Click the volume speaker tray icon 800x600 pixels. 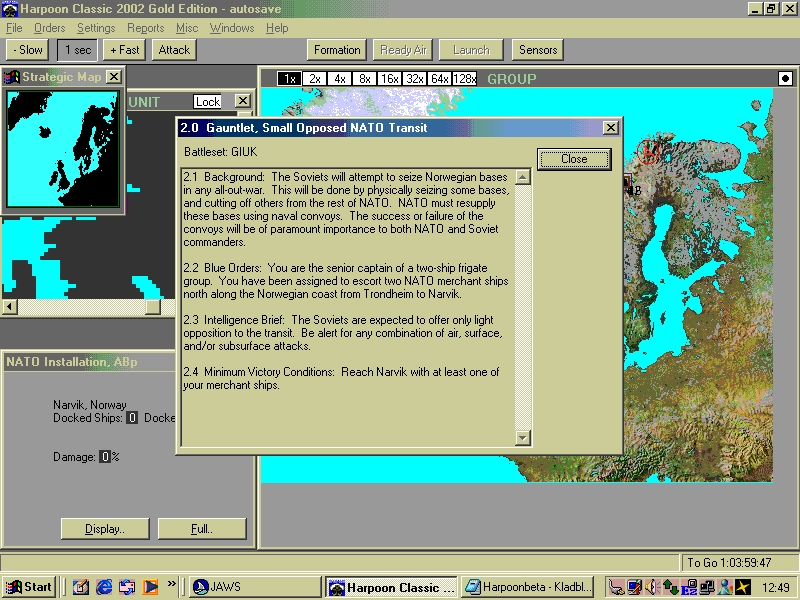click(652, 588)
